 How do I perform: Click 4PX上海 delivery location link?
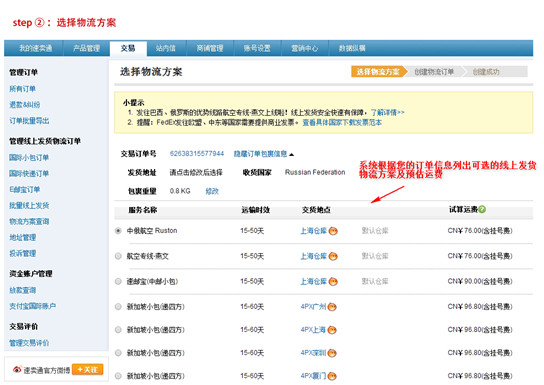[x=313, y=330]
